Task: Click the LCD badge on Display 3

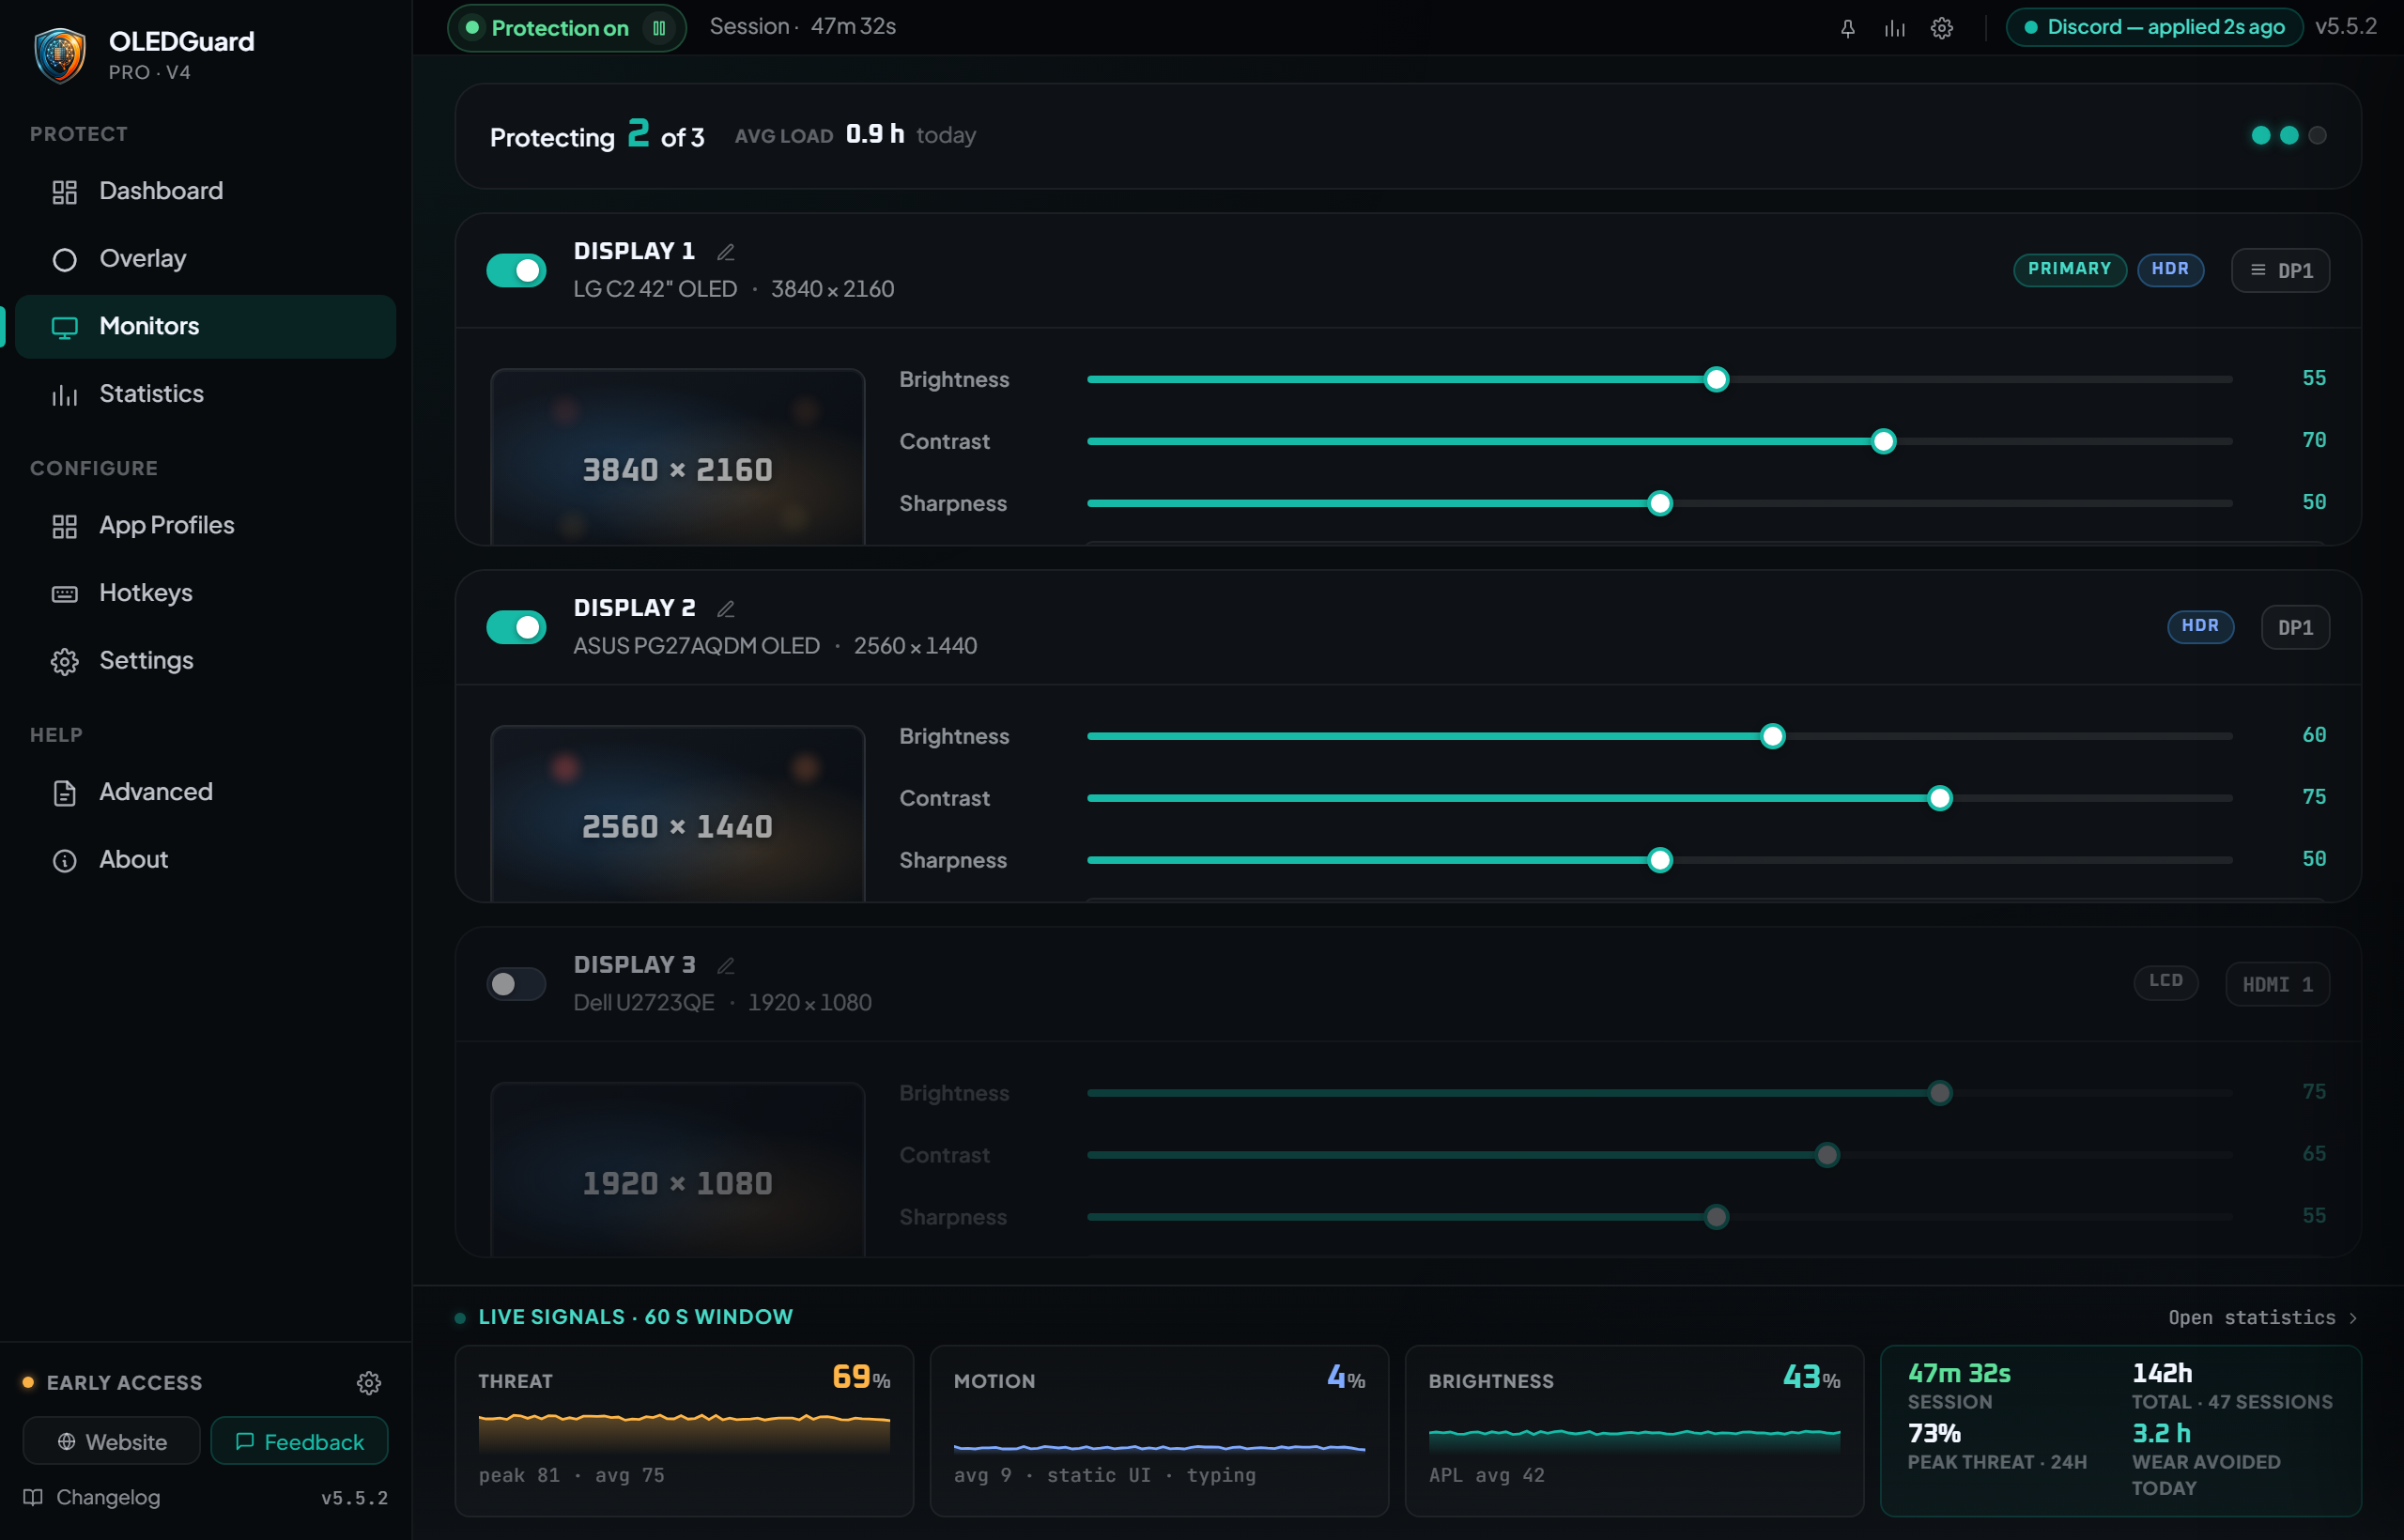Action: coord(2165,981)
